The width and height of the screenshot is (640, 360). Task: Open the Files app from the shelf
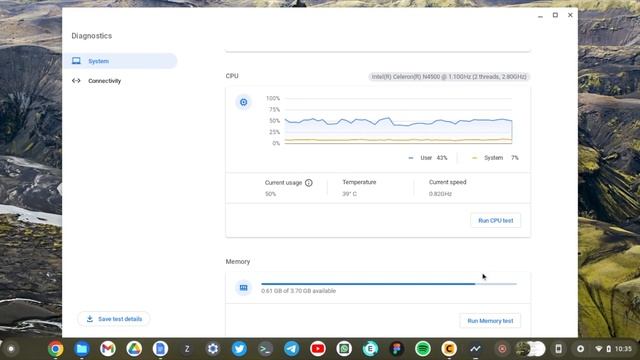[x=82, y=349]
